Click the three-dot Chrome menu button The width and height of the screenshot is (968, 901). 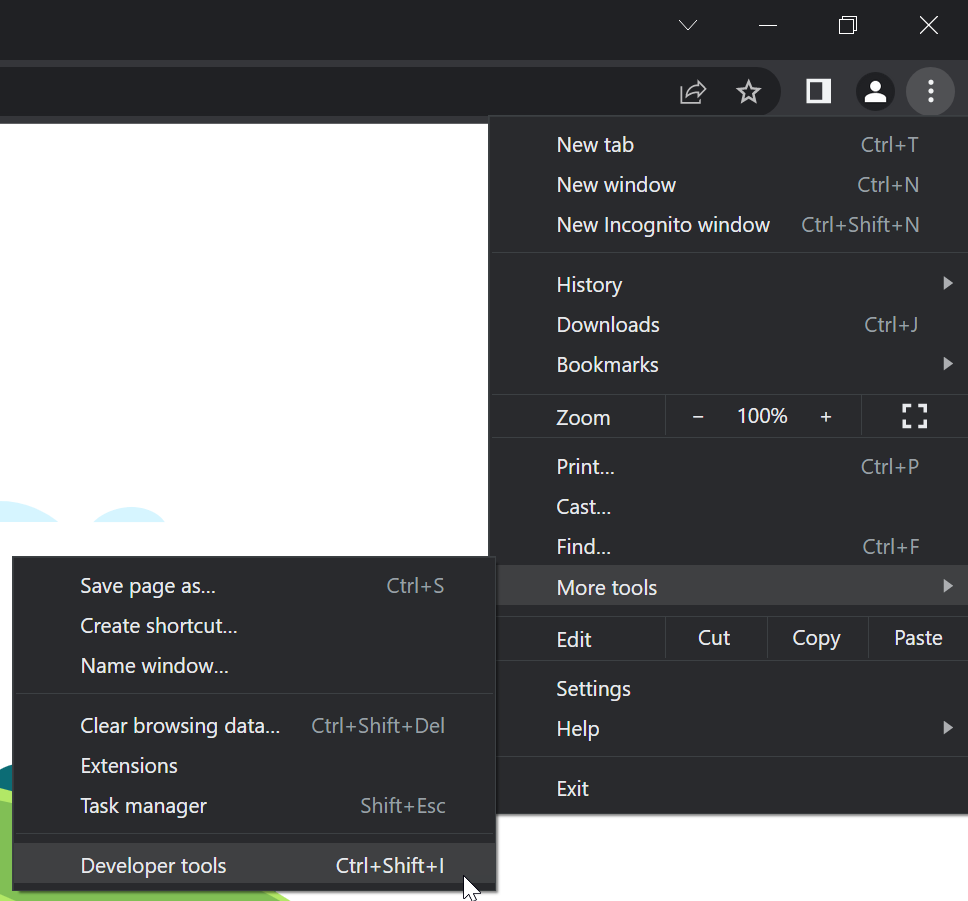[930, 91]
